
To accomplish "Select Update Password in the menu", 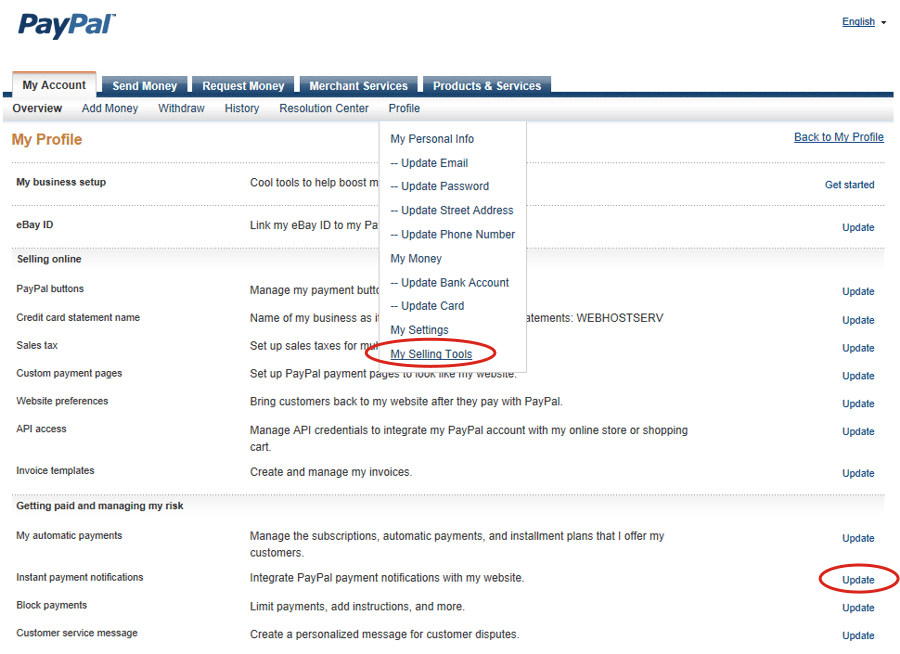I will tap(440, 186).
